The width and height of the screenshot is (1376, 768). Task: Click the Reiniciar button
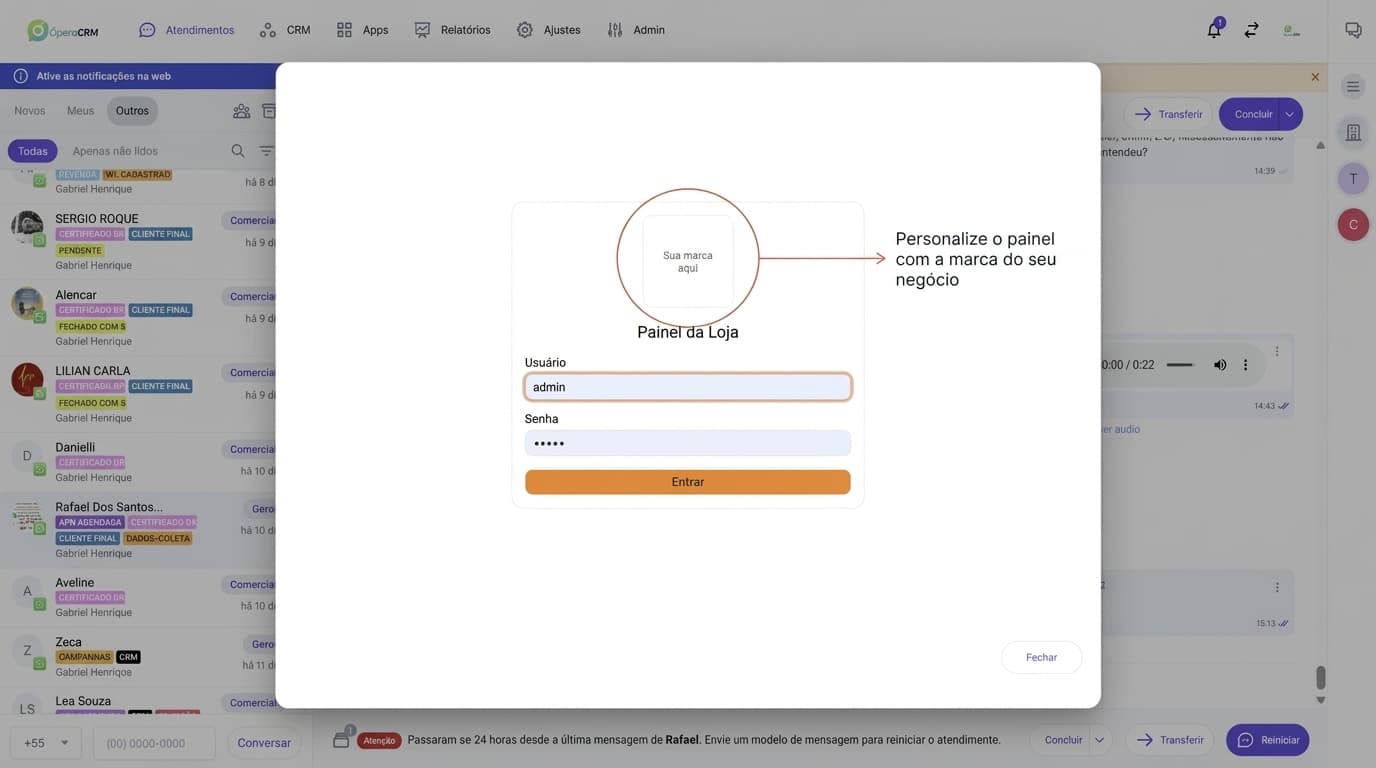point(1268,740)
